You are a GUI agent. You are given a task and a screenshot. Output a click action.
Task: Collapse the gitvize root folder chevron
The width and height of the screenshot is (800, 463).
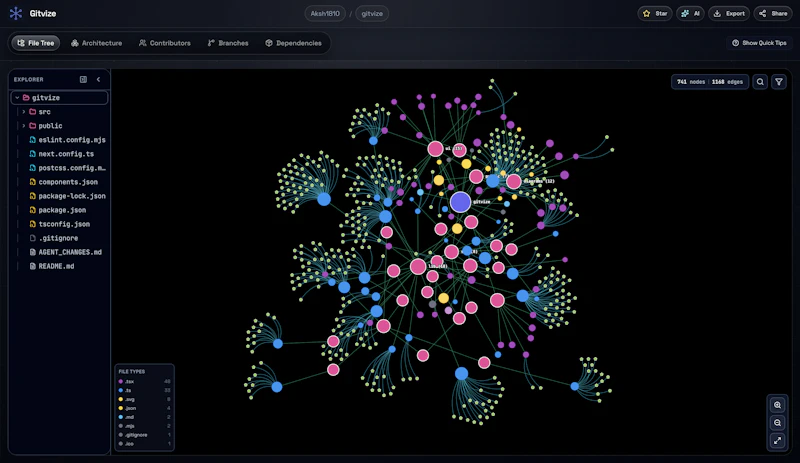click(17, 98)
